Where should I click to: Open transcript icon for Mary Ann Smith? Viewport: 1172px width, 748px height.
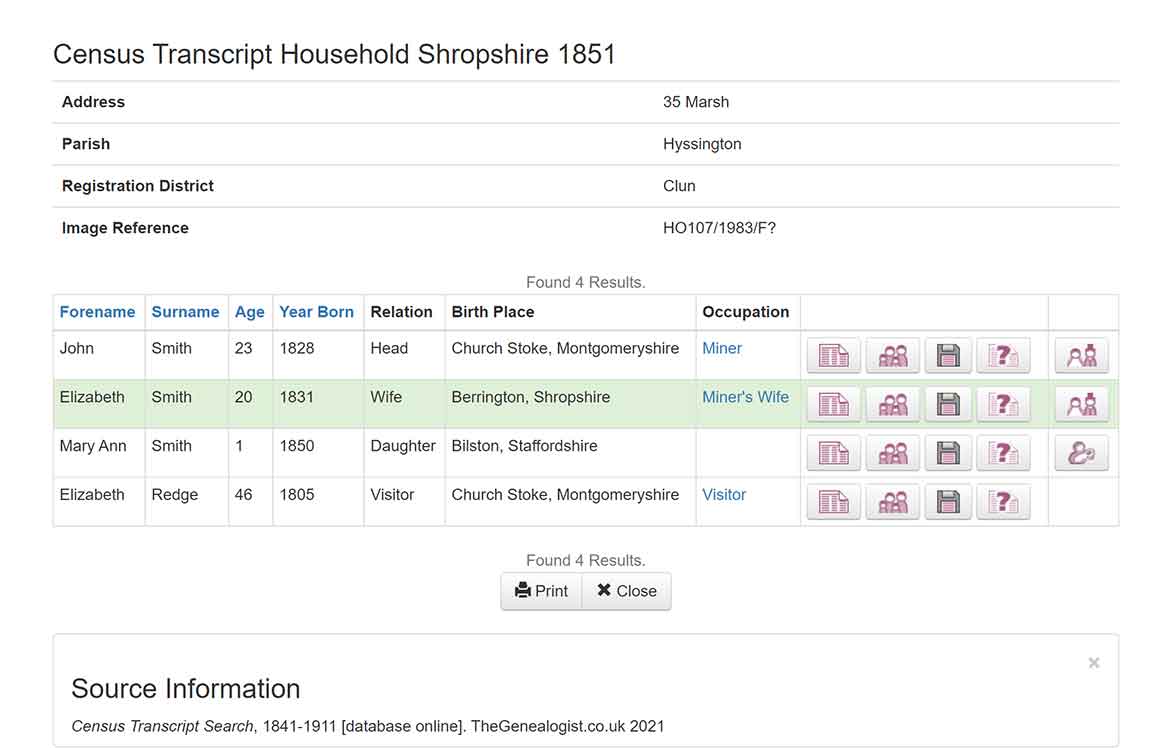[x=833, y=453]
